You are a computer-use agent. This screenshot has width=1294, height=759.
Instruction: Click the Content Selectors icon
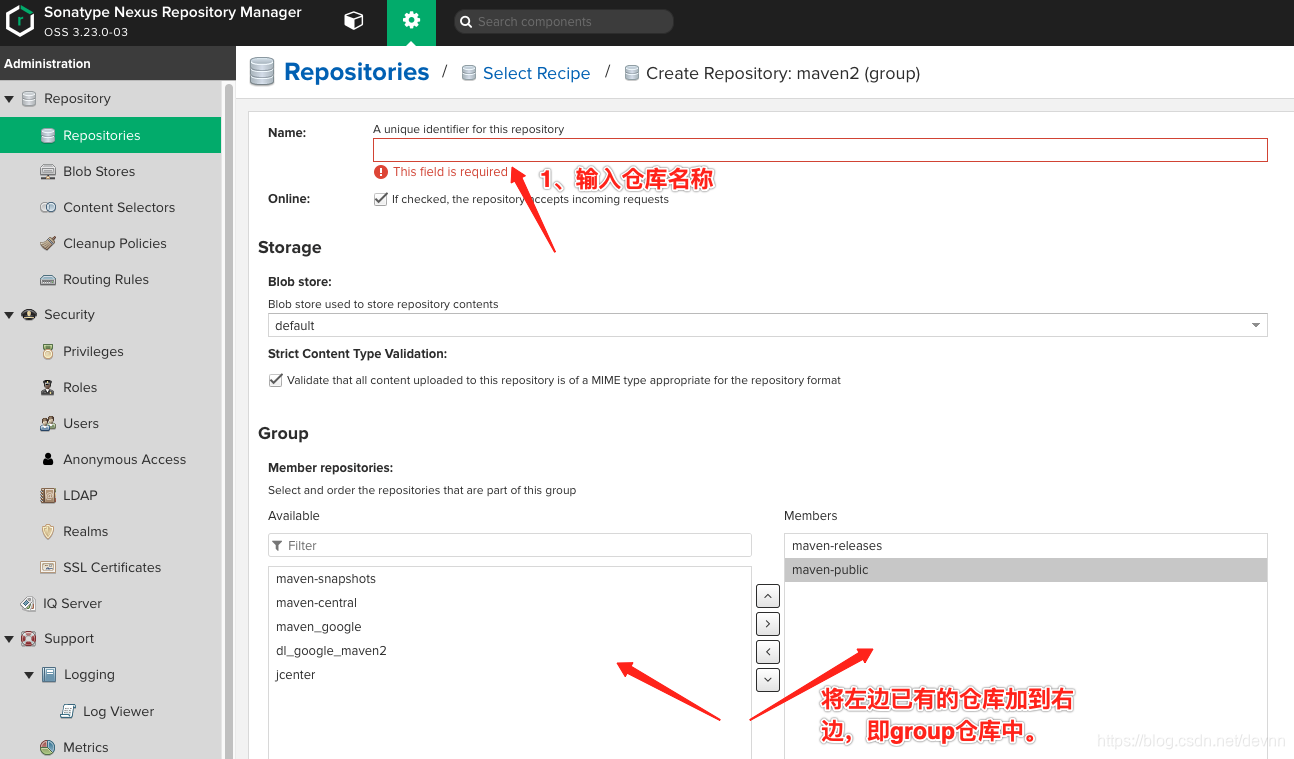click(48, 208)
